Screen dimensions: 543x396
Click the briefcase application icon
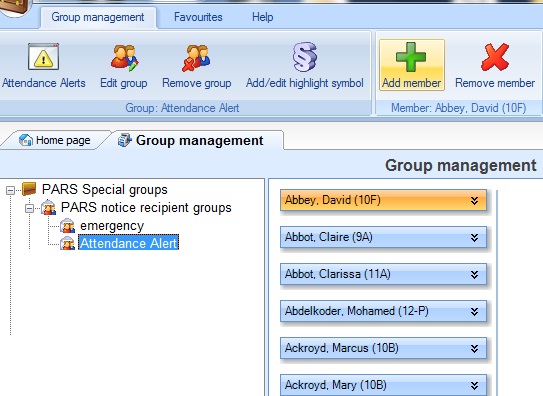(14, 7)
